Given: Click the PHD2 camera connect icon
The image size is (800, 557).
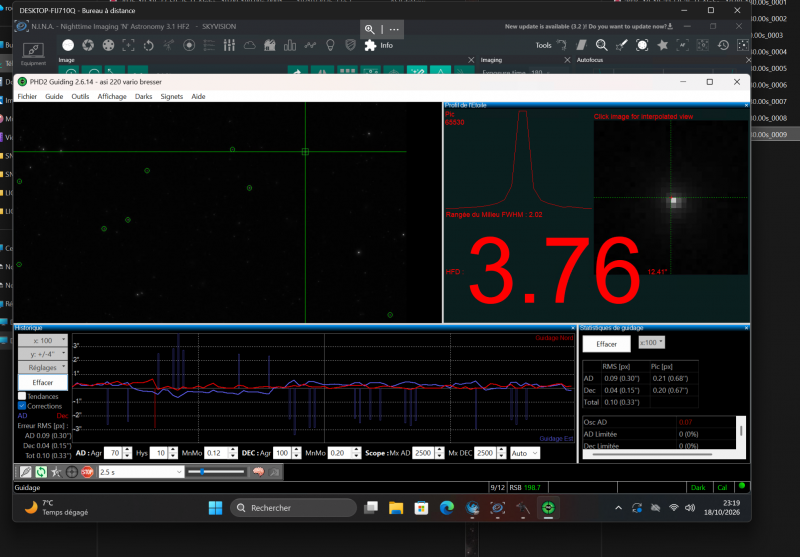Looking at the screenshot, I should (x=26, y=472).
